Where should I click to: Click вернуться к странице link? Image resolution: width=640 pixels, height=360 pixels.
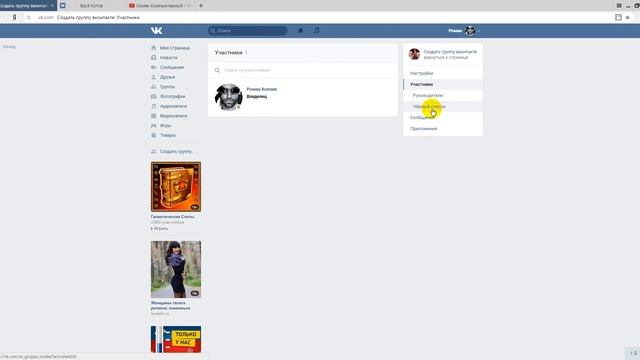pyautogui.click(x=446, y=58)
